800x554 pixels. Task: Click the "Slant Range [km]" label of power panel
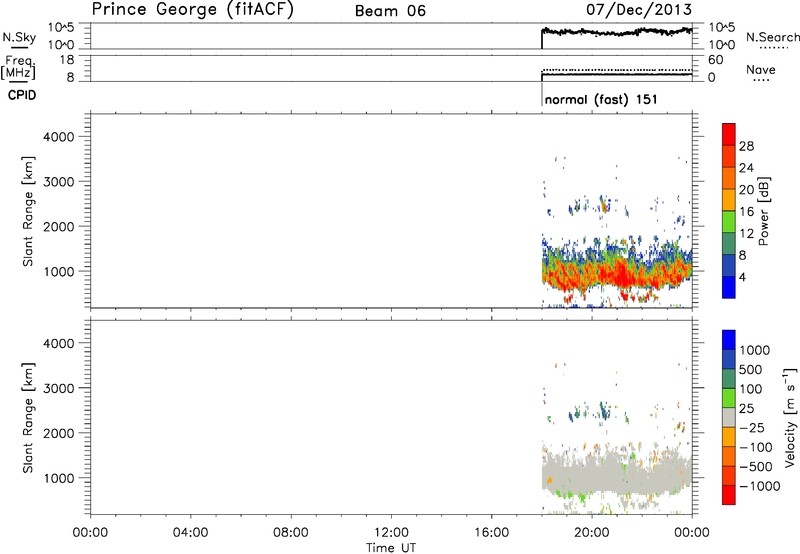tap(28, 211)
